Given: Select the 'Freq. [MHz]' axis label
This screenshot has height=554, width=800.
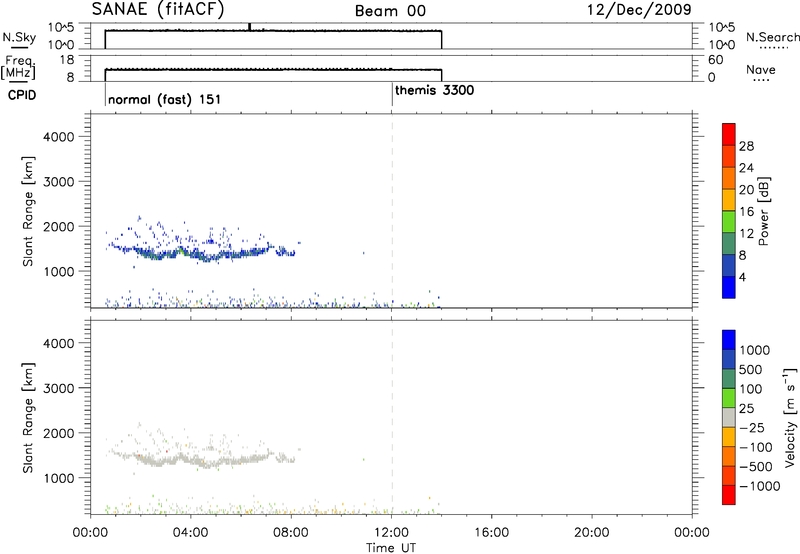Looking at the screenshot, I should 18,67.
